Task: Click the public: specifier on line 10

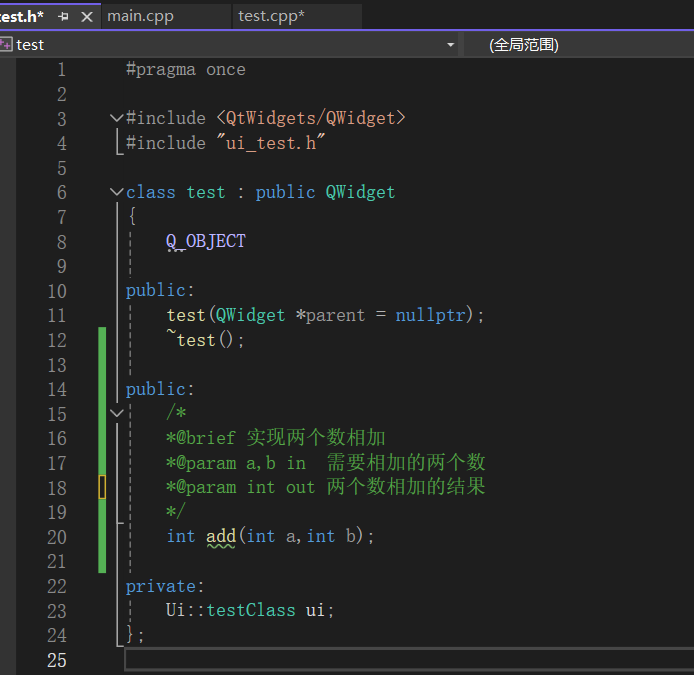Action: coord(160,290)
